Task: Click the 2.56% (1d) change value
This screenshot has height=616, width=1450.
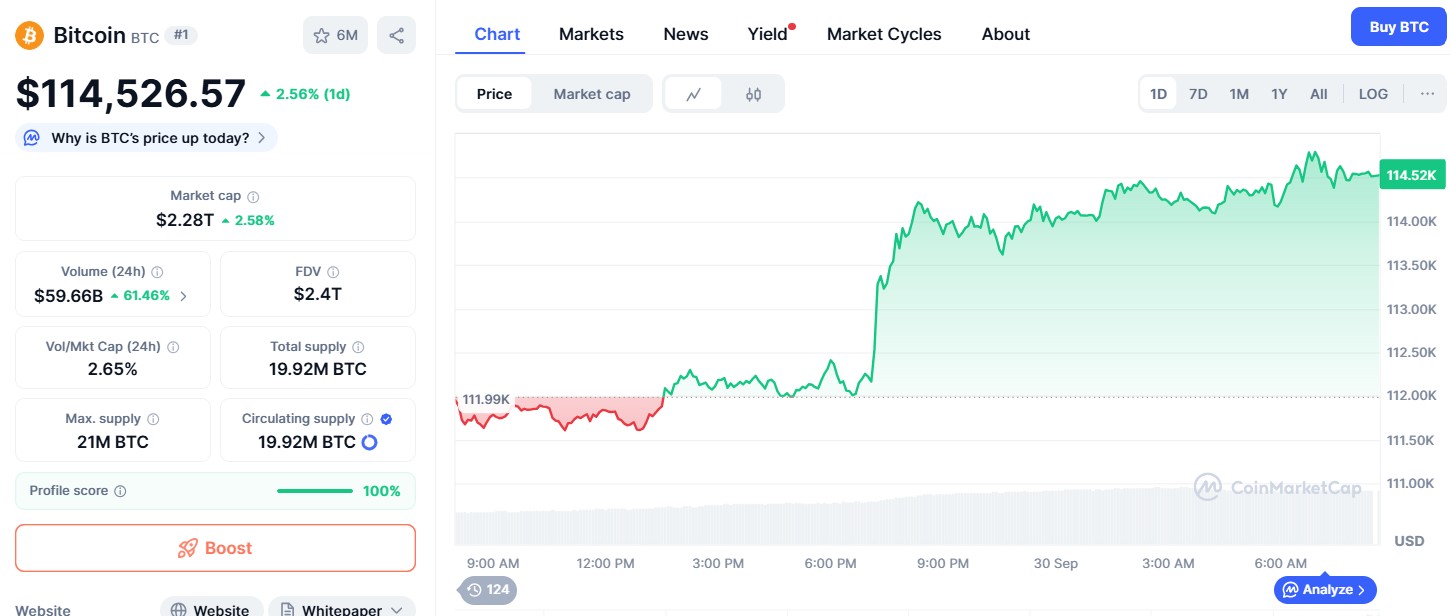Action: click(305, 94)
